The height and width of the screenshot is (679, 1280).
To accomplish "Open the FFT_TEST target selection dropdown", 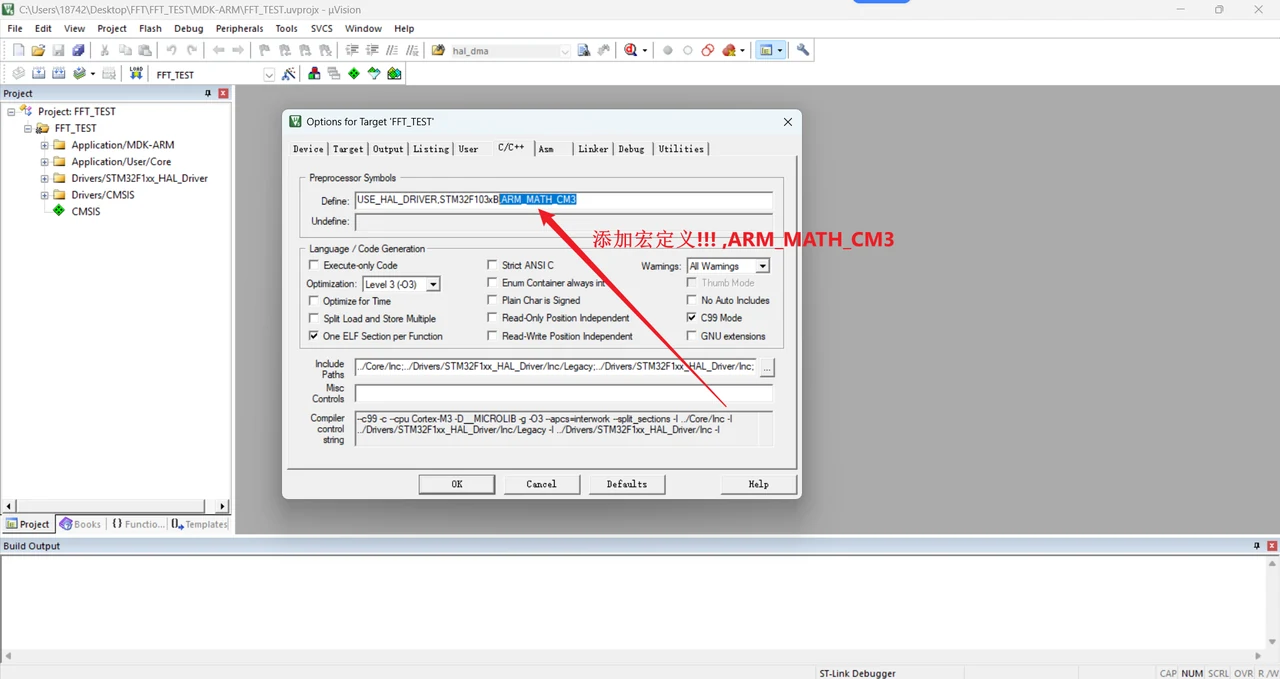I will pos(269,74).
